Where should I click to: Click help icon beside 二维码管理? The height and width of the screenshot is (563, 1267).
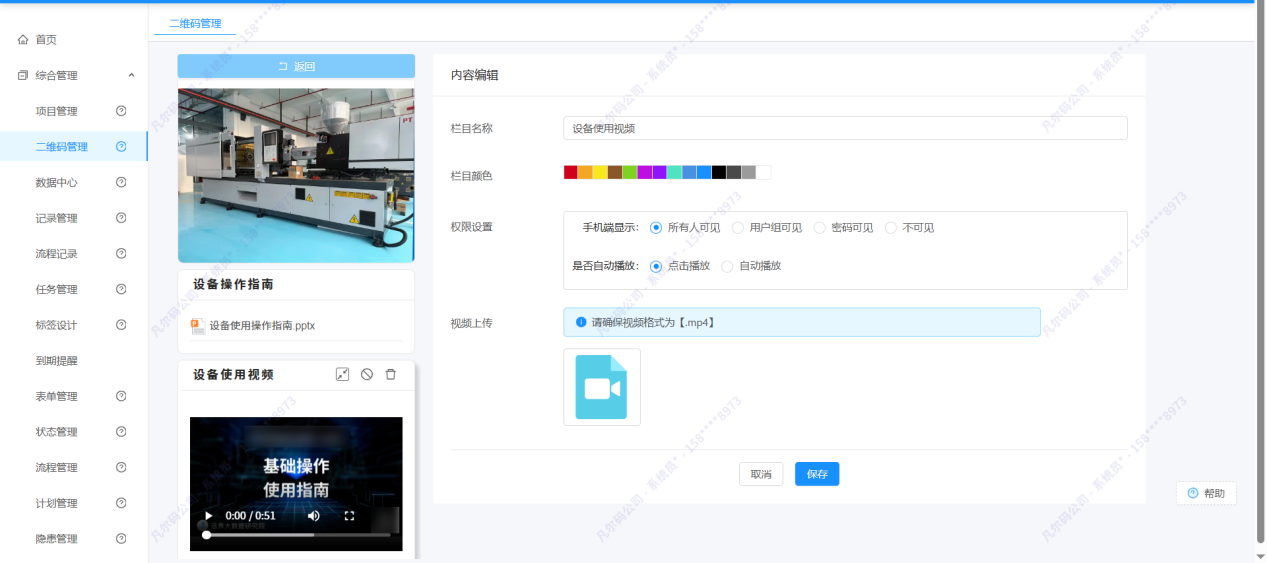(x=121, y=147)
